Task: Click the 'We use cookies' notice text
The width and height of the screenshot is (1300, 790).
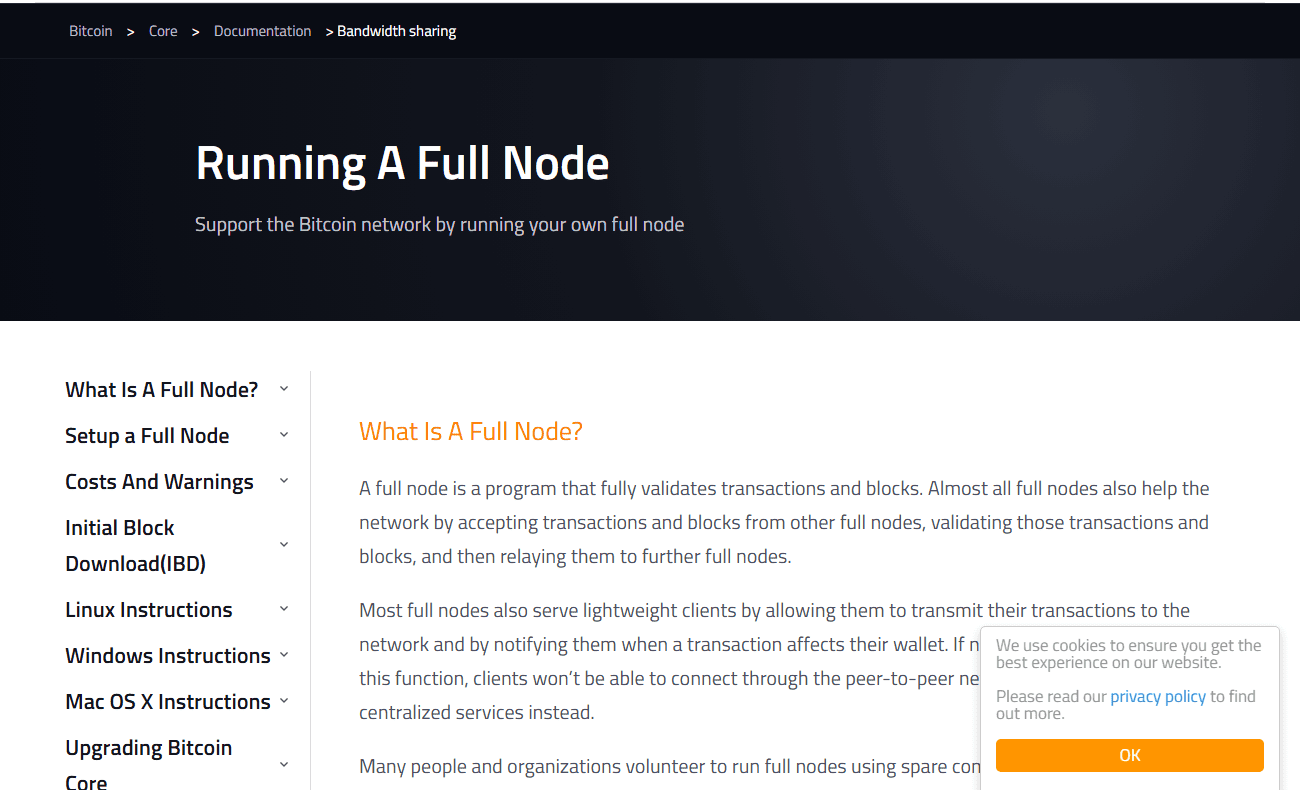Action: click(1129, 654)
